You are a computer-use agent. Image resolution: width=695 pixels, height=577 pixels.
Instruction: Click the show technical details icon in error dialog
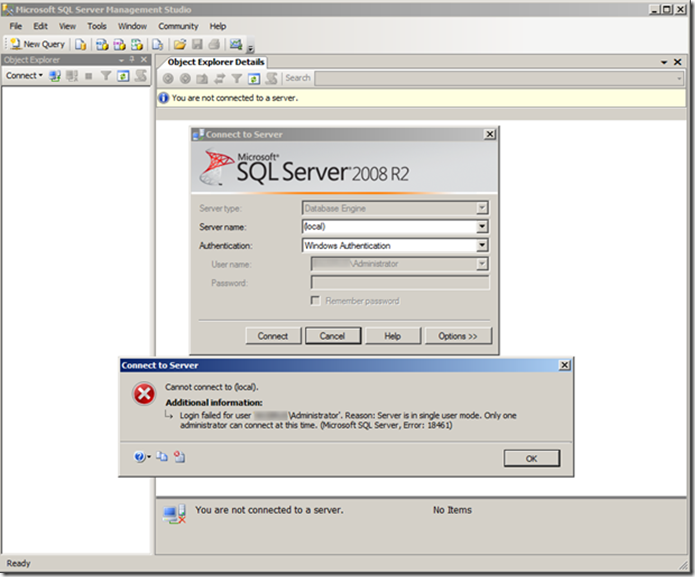(180, 456)
